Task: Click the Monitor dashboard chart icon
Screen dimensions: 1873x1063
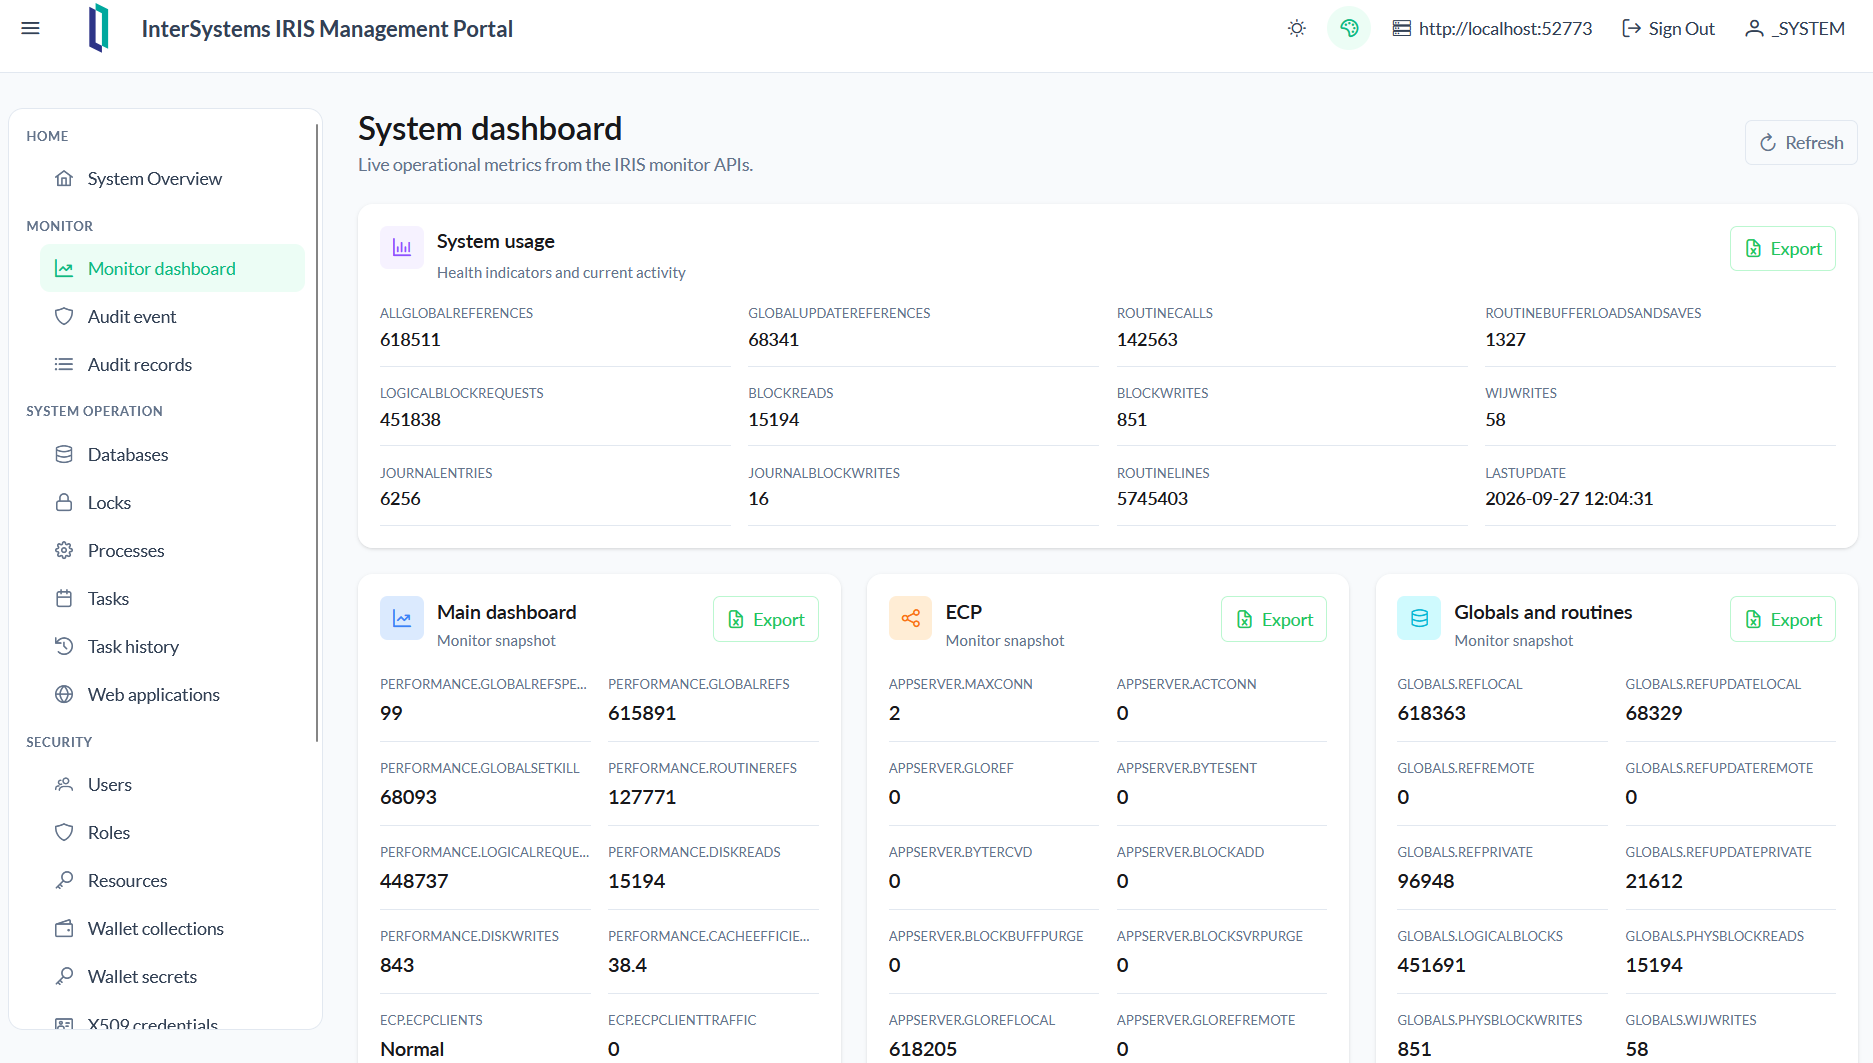Action: click(x=64, y=268)
